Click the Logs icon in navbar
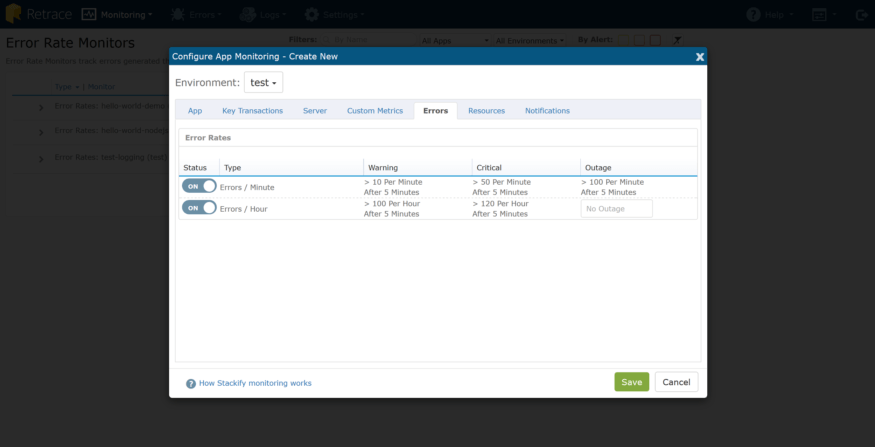The width and height of the screenshot is (875, 447). click(248, 15)
